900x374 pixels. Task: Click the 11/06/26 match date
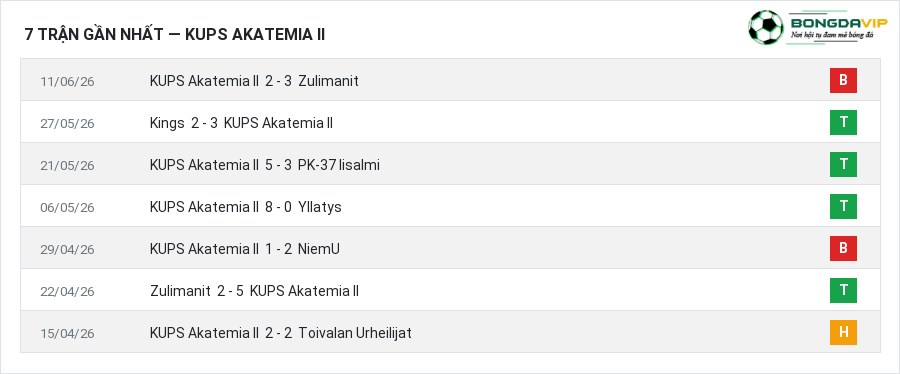(67, 81)
